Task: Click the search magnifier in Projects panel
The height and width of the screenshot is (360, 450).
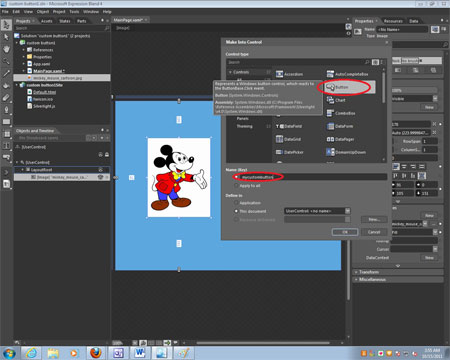Action: pyautogui.click(x=107, y=28)
